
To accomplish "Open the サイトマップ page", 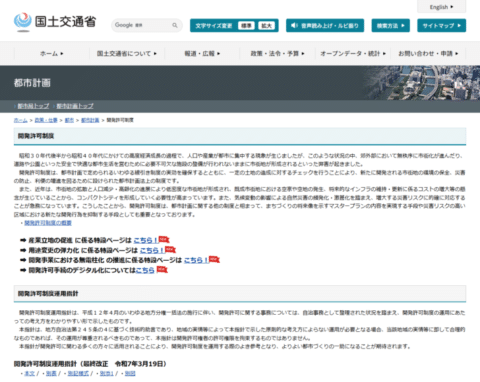I will point(442,26).
